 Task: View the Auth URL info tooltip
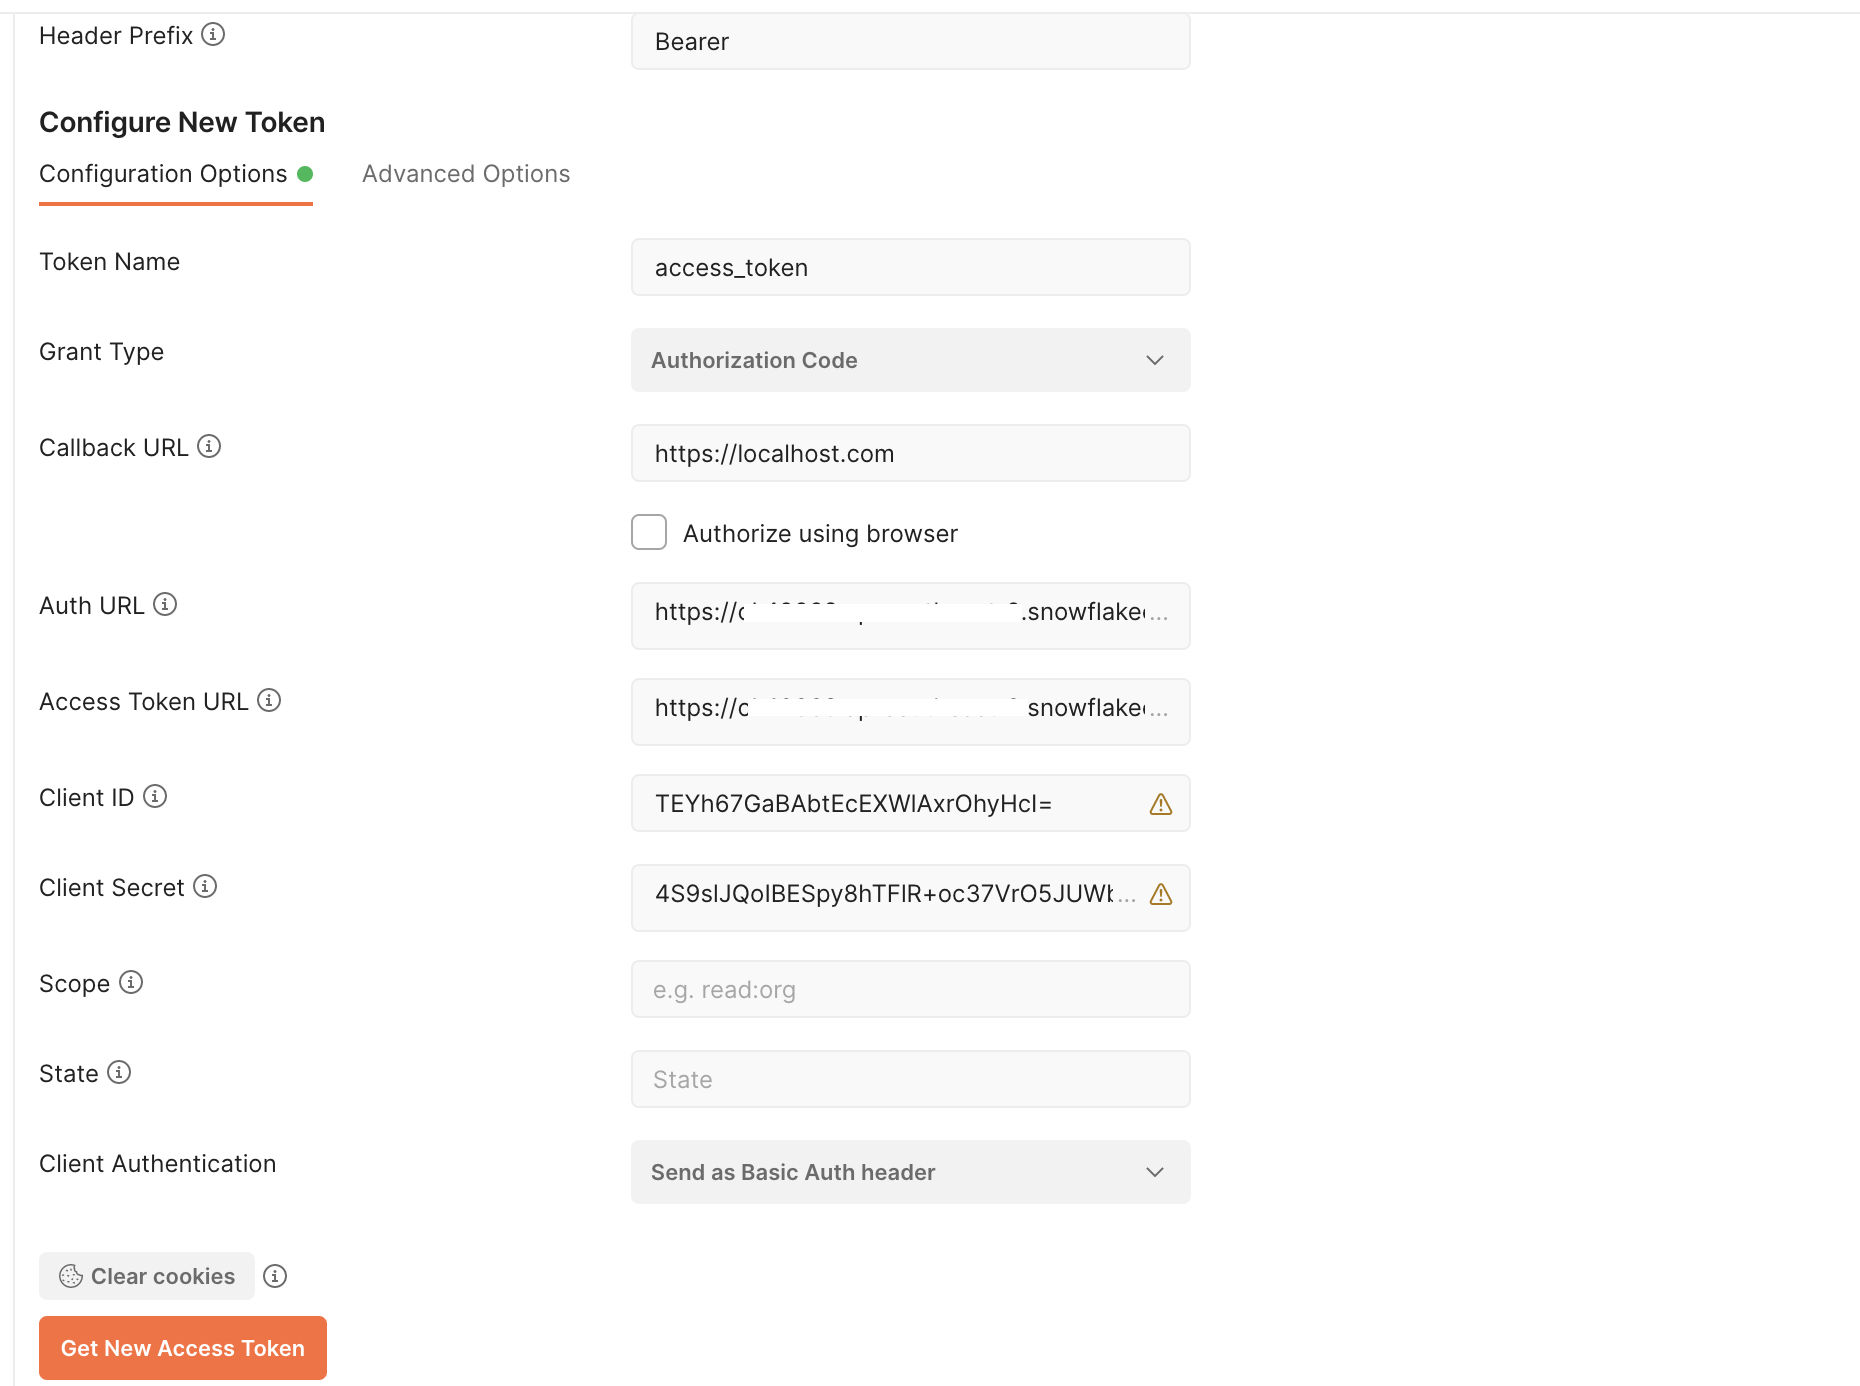pyautogui.click(x=165, y=603)
